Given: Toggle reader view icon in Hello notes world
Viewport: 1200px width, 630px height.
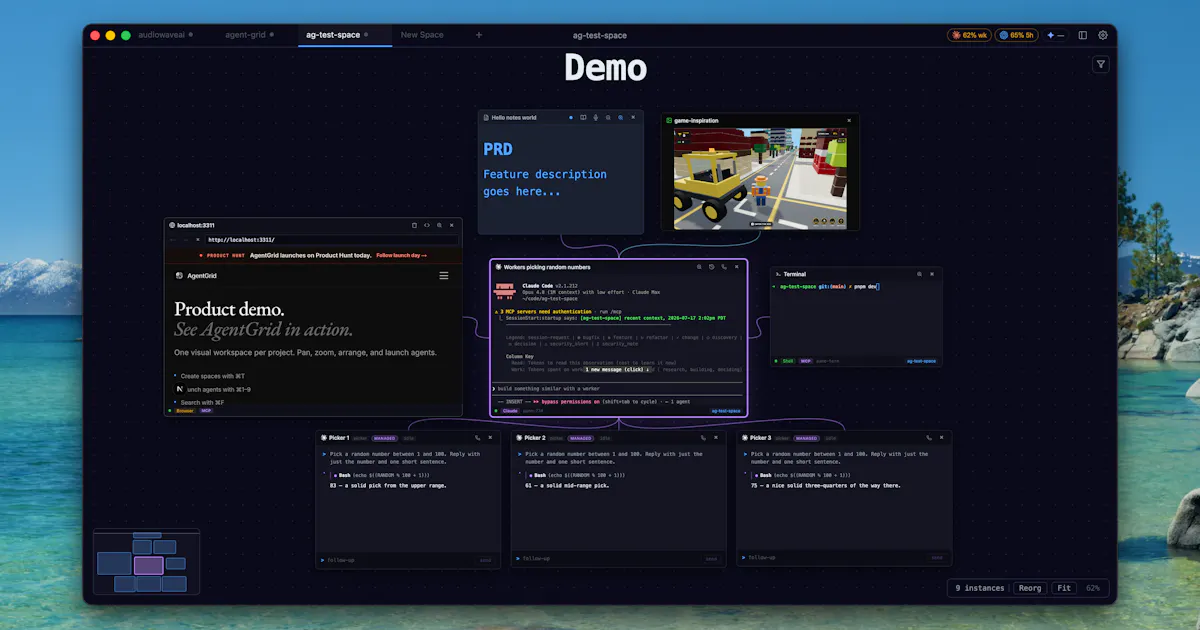Looking at the screenshot, I should coord(584,117).
